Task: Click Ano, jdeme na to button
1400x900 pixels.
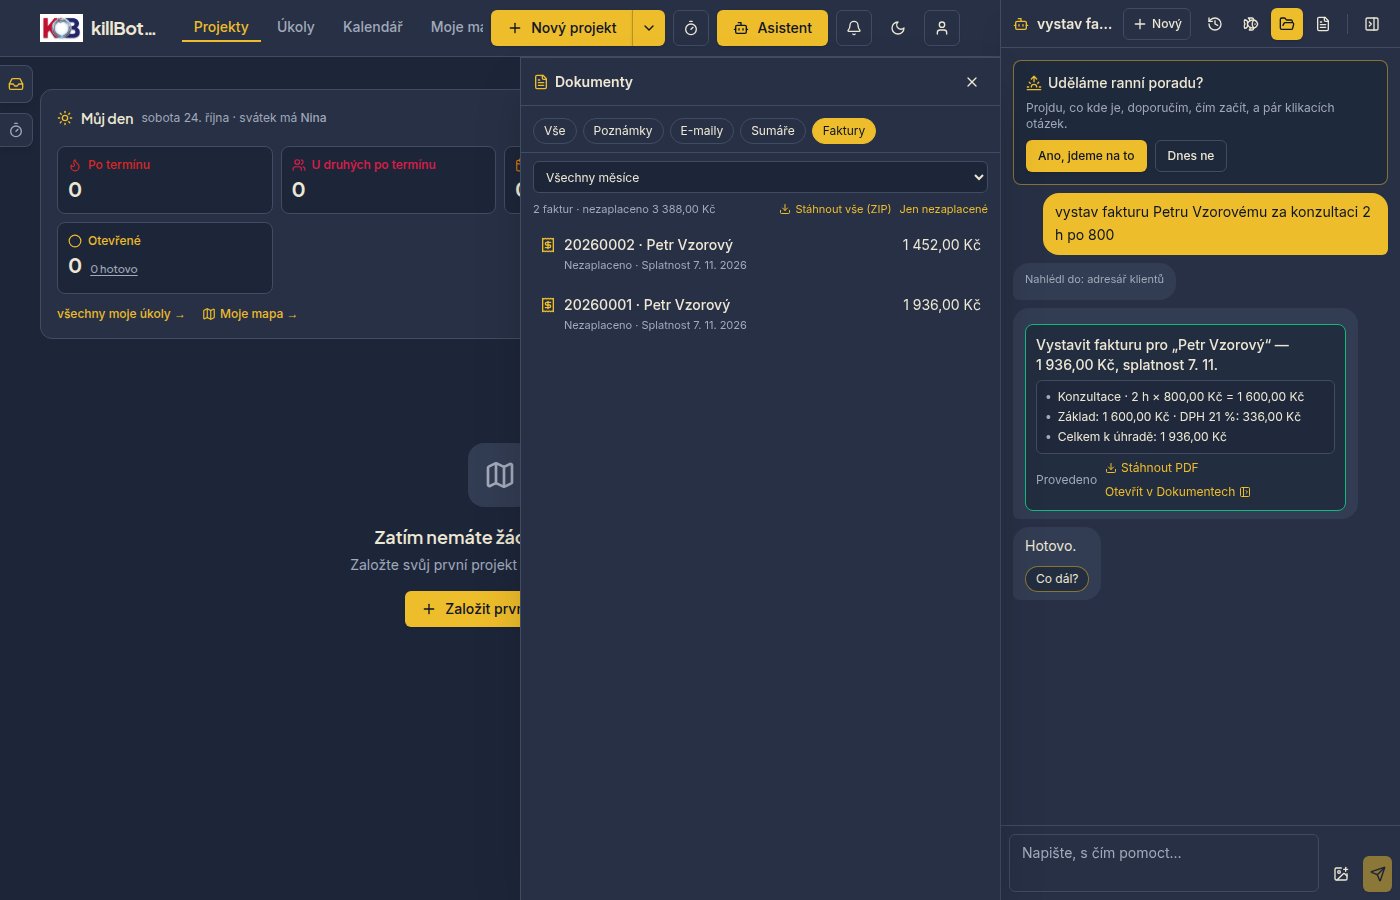Action: tap(1086, 156)
